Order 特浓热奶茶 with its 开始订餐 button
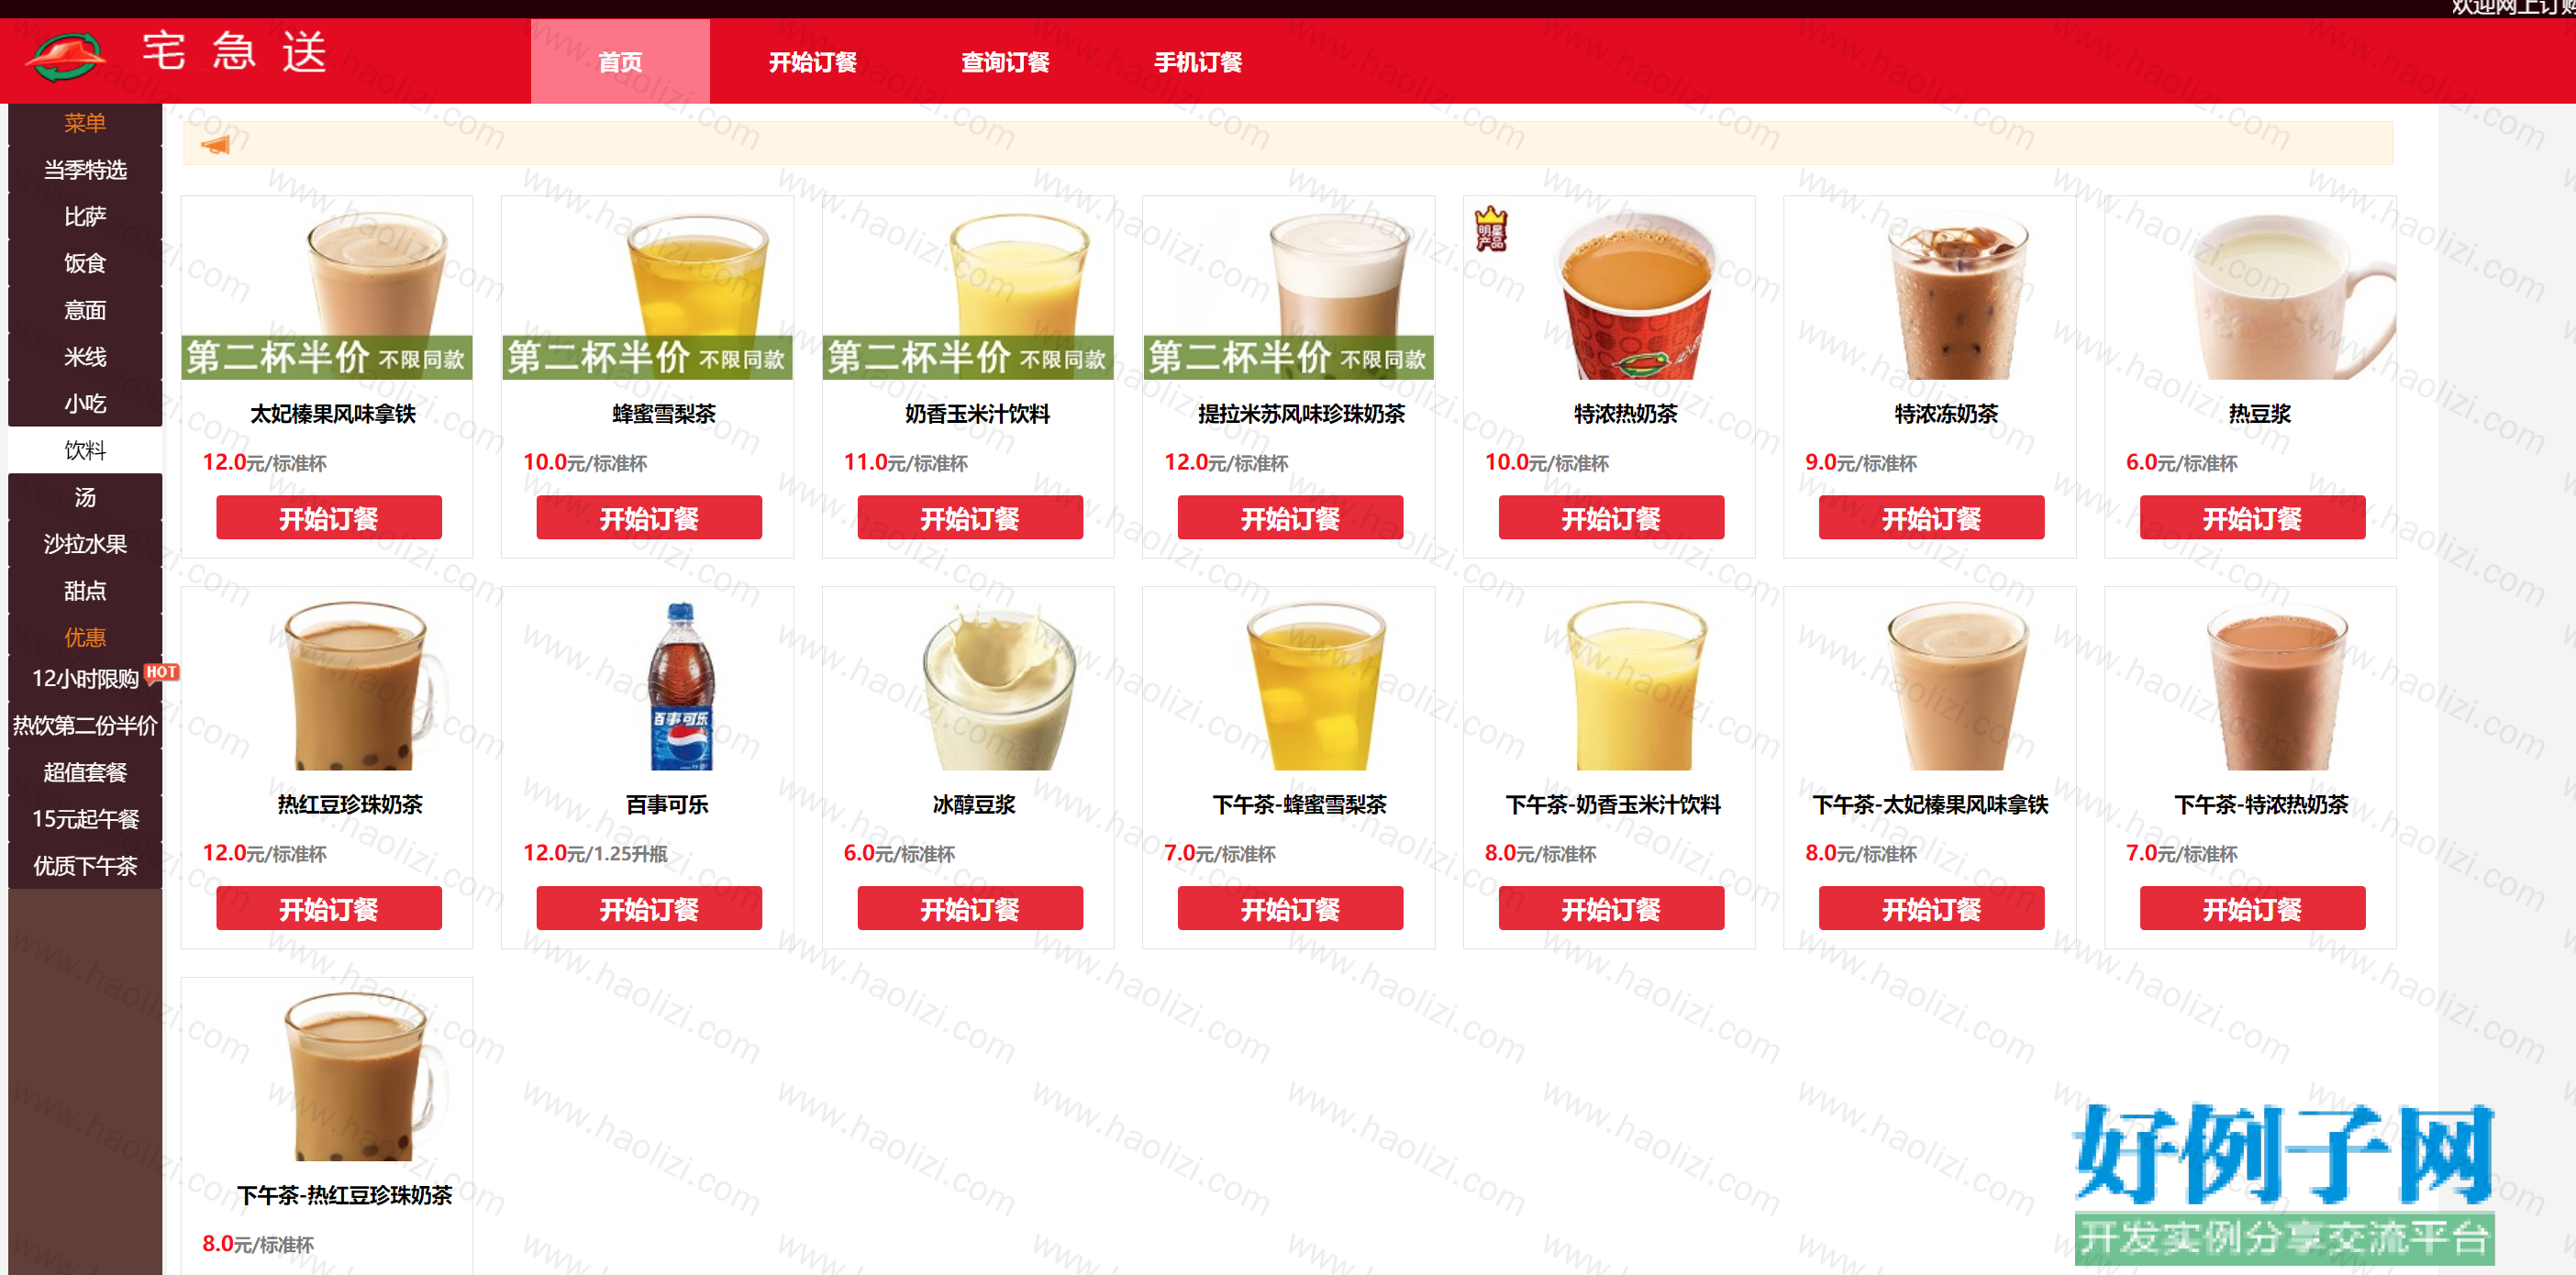The image size is (2576, 1275). 1611,518
